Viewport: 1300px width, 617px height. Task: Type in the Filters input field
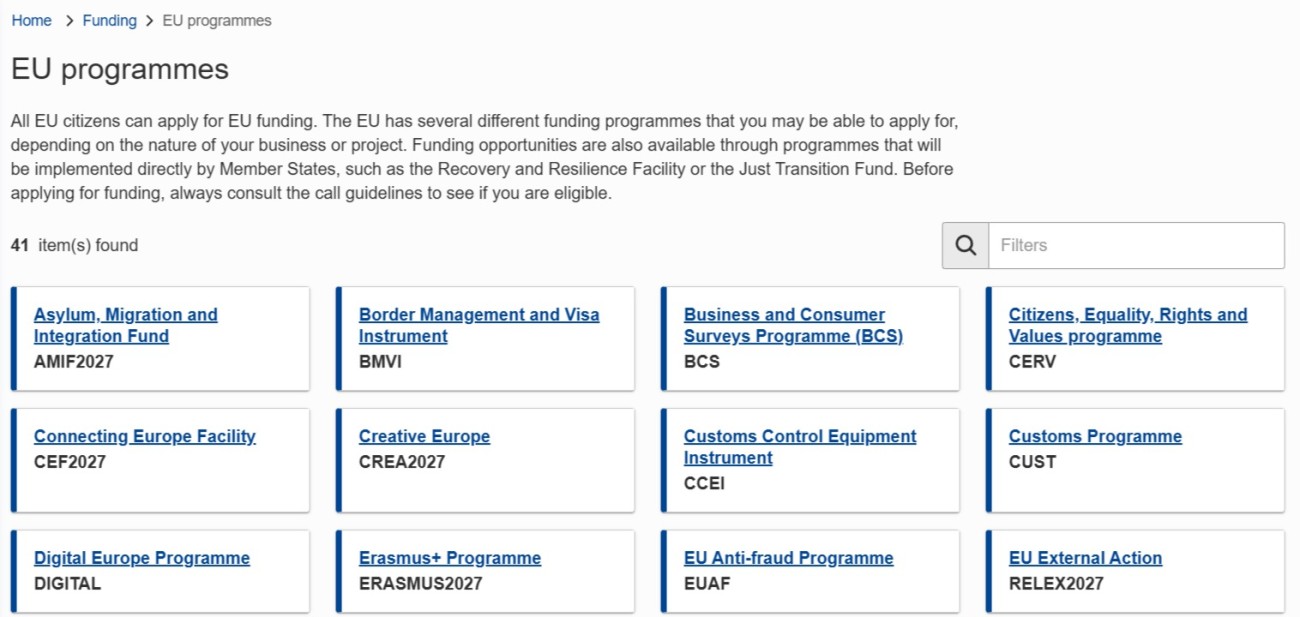coord(1136,246)
